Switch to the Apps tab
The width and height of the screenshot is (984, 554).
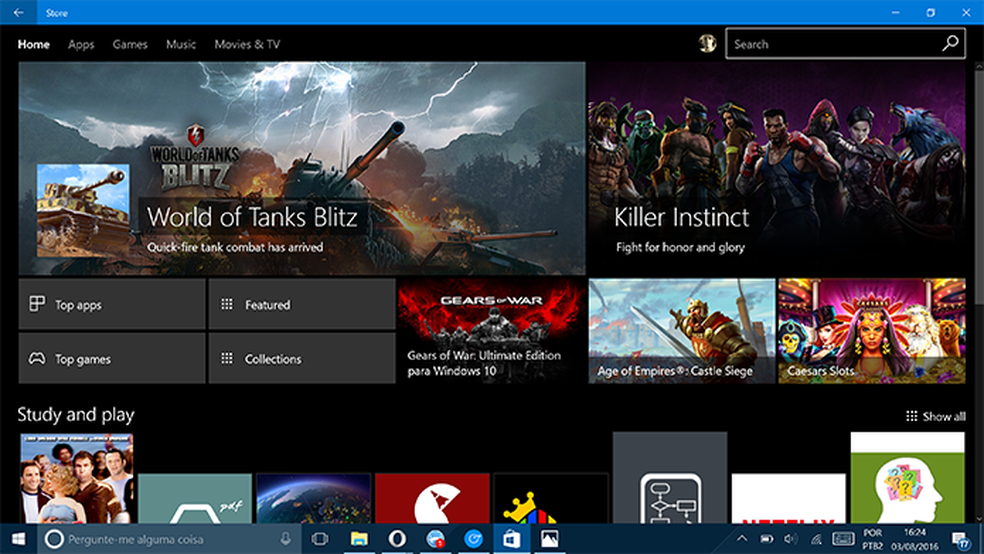click(81, 45)
